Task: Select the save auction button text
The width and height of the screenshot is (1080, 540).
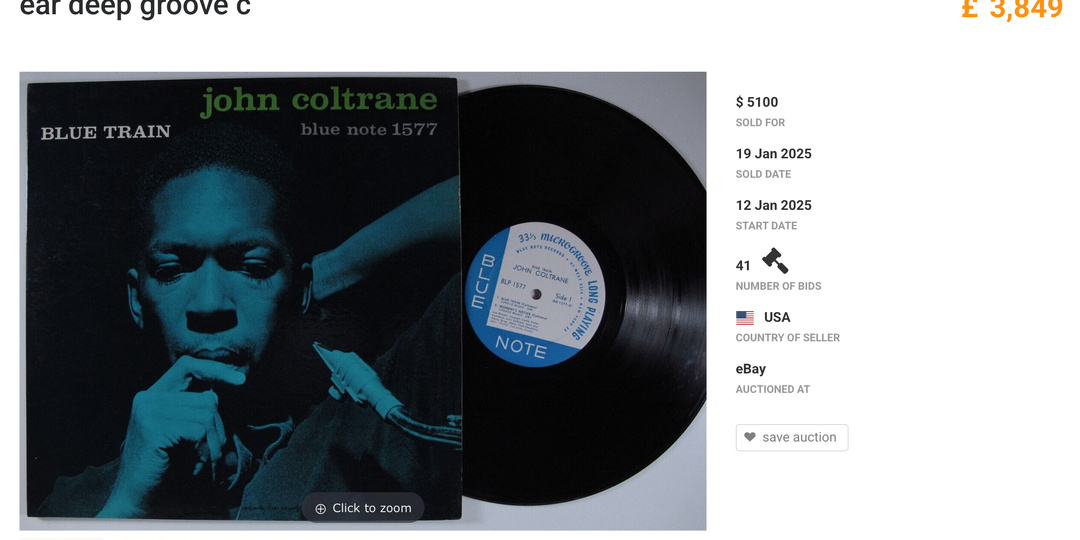Action: tap(799, 437)
